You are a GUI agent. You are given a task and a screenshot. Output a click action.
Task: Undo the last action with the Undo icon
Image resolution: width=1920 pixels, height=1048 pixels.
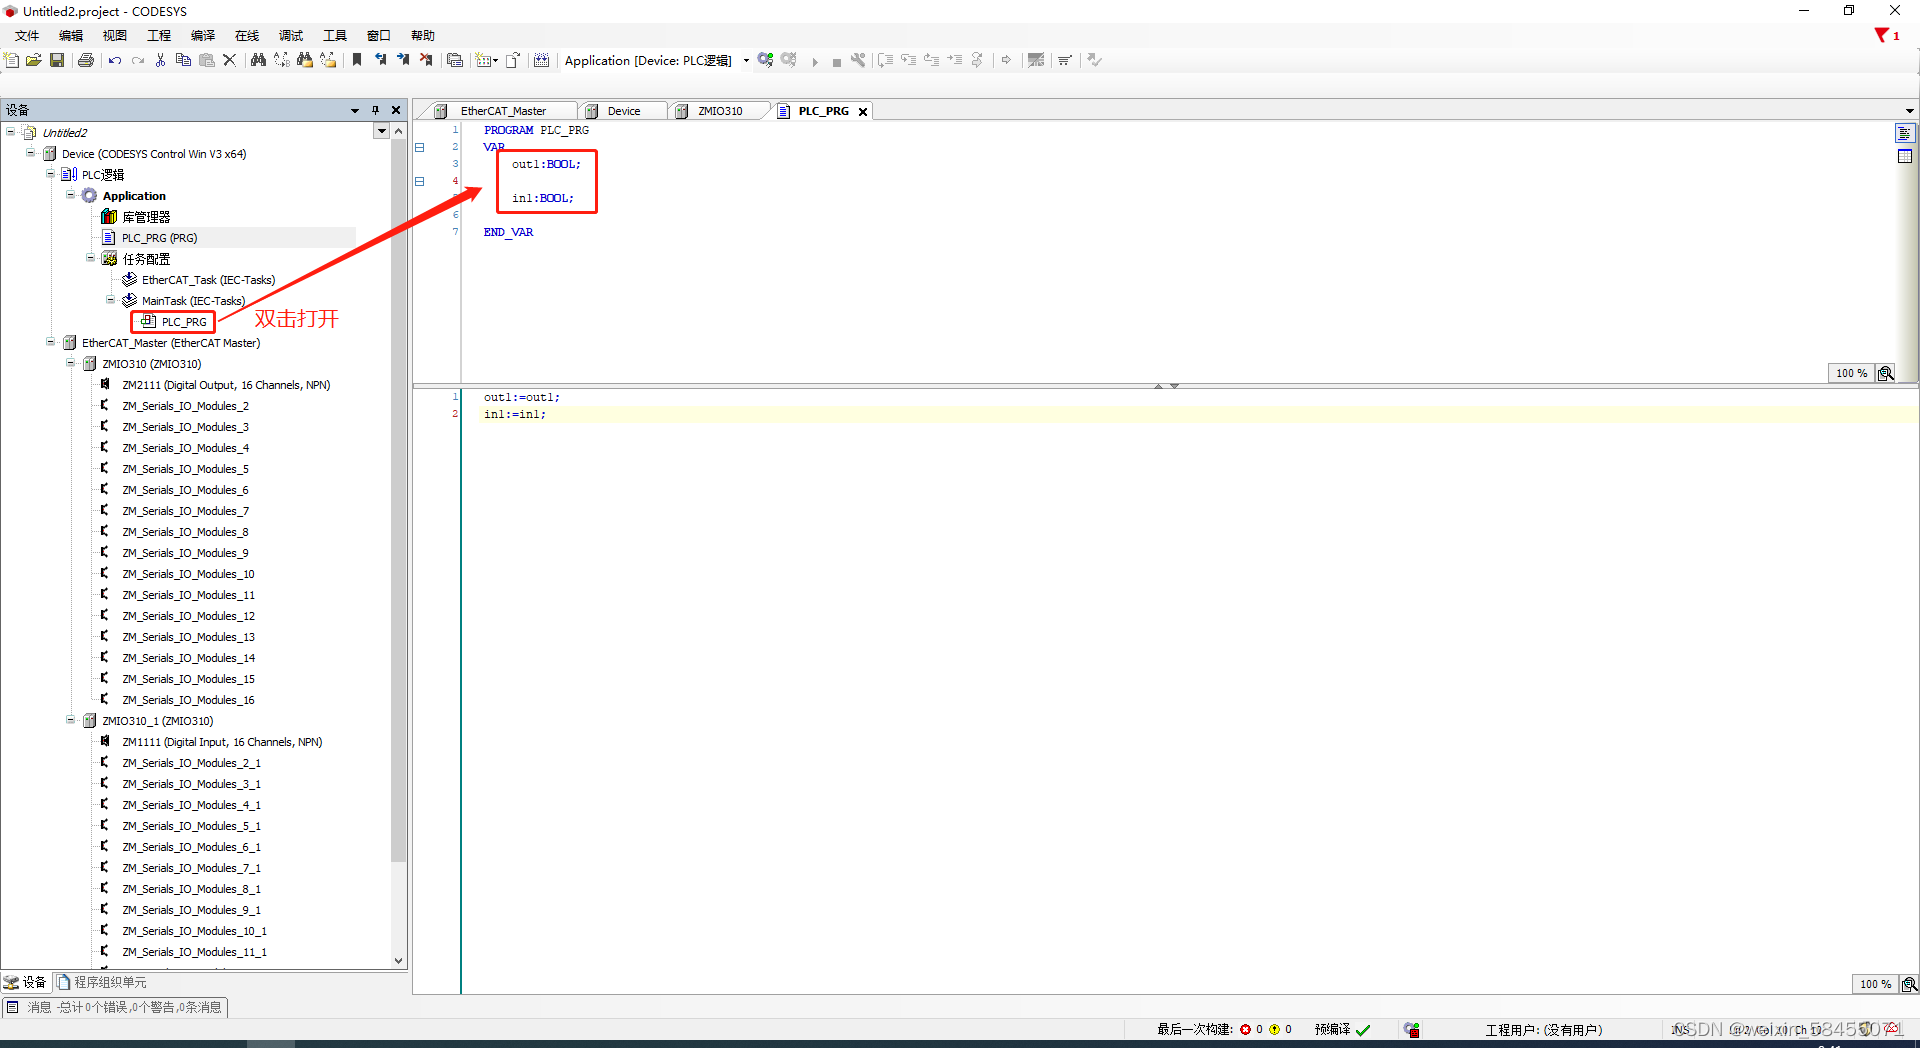(x=113, y=60)
